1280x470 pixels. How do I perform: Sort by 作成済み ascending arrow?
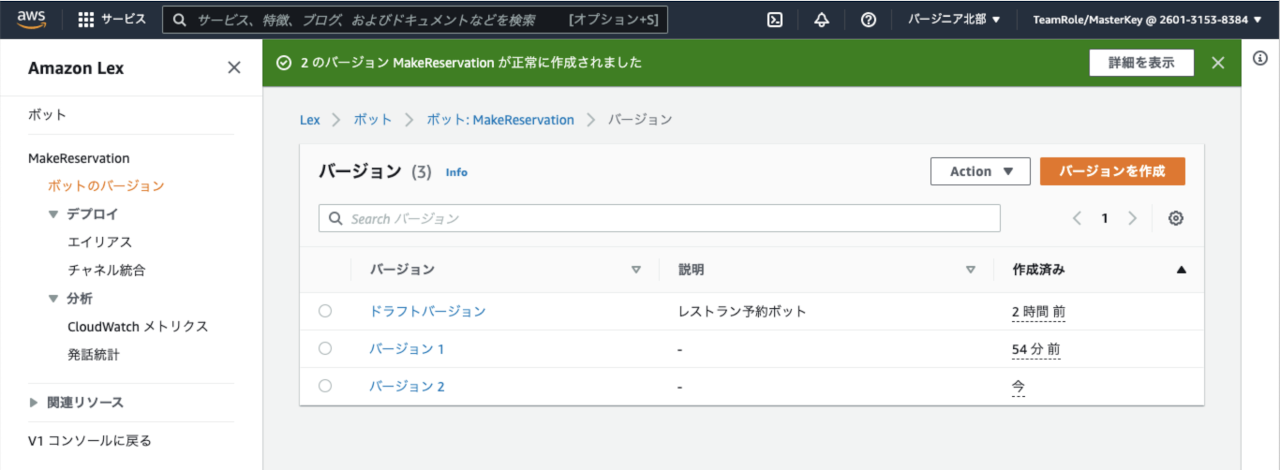pyautogui.click(x=1181, y=270)
